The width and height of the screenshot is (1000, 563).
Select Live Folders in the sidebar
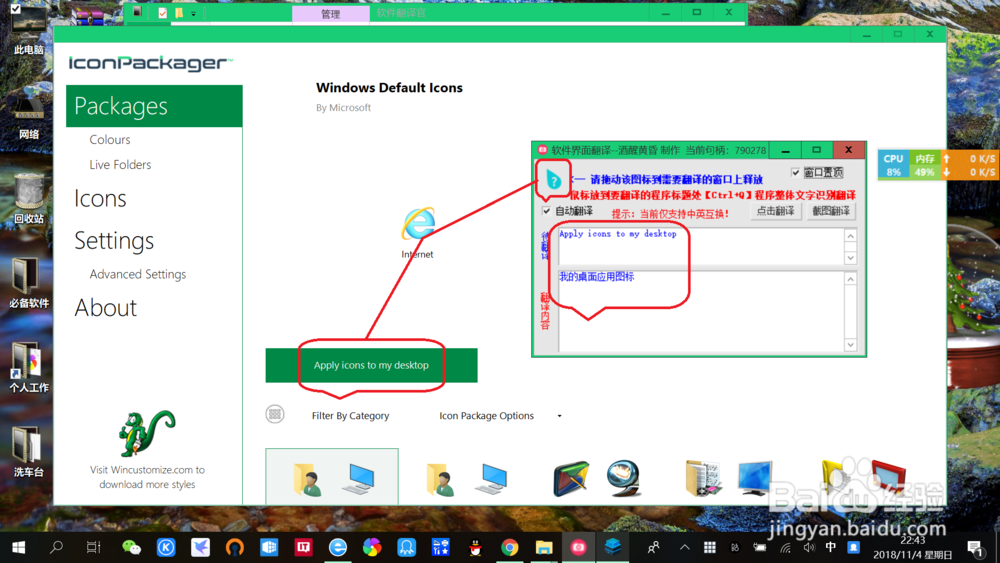coord(120,165)
